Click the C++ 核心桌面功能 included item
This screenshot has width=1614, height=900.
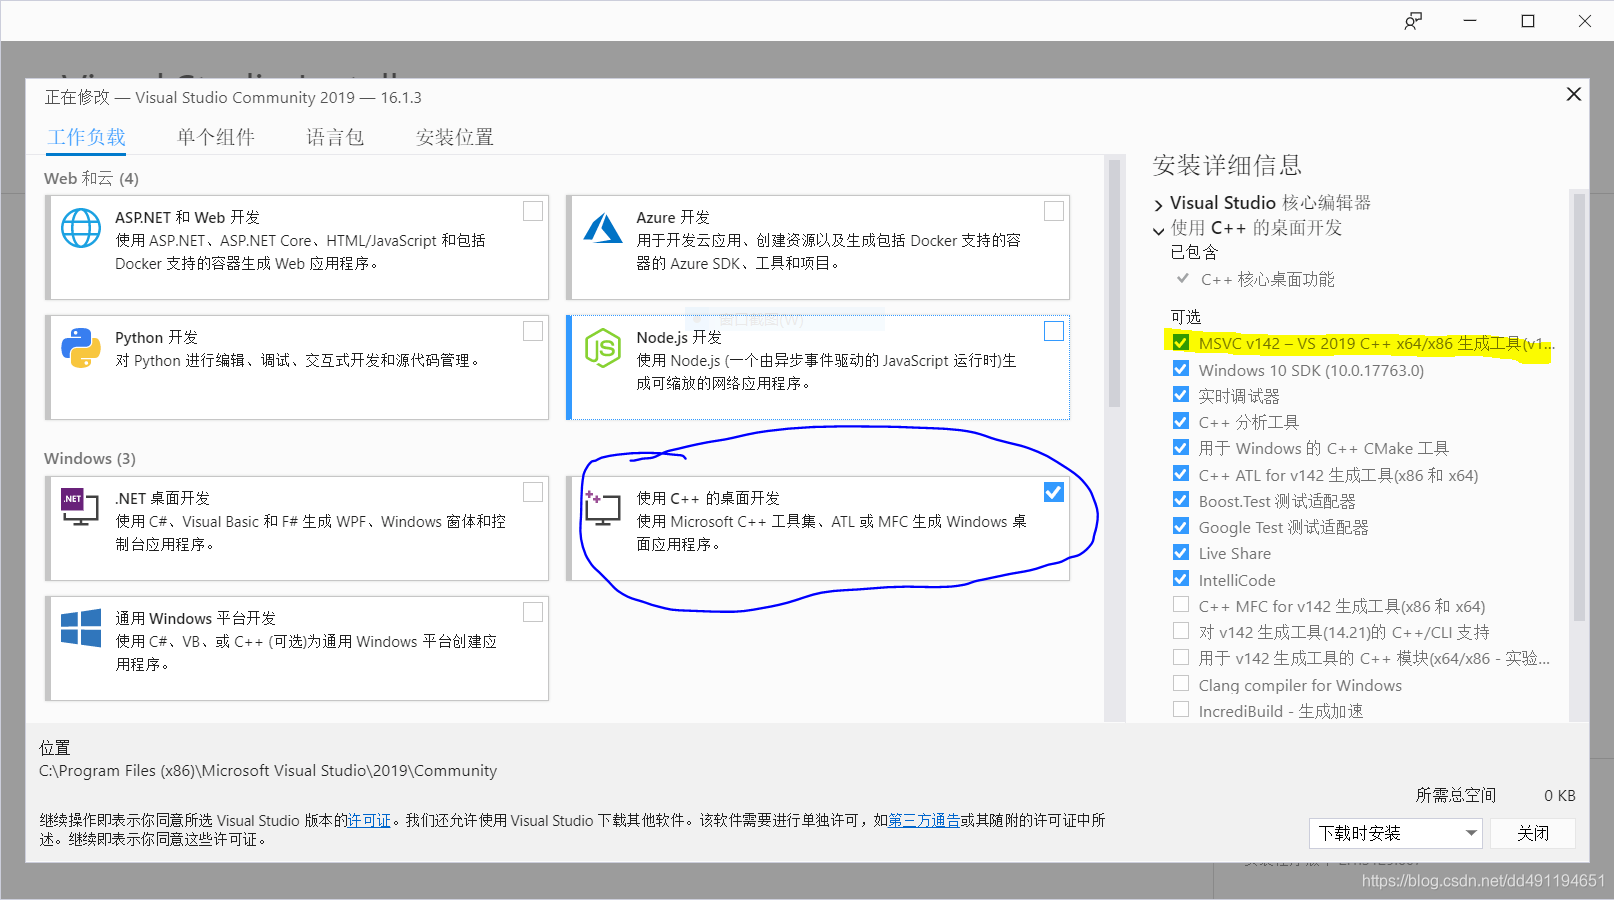(1267, 280)
